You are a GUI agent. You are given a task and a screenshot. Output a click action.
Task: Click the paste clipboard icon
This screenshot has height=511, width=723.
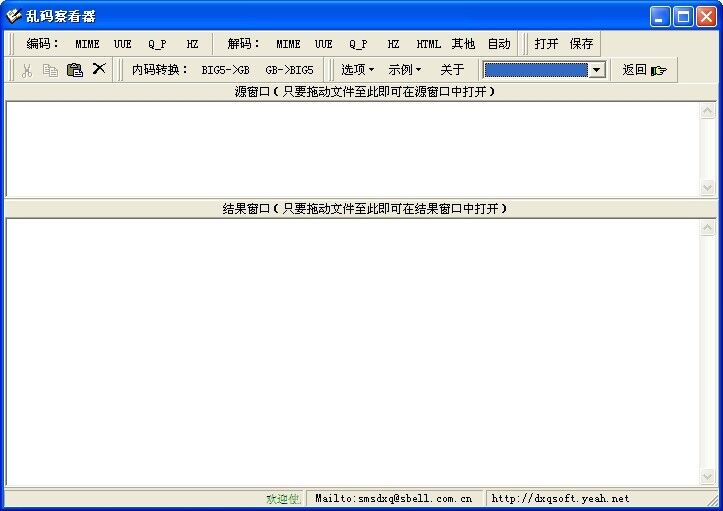click(x=74, y=70)
